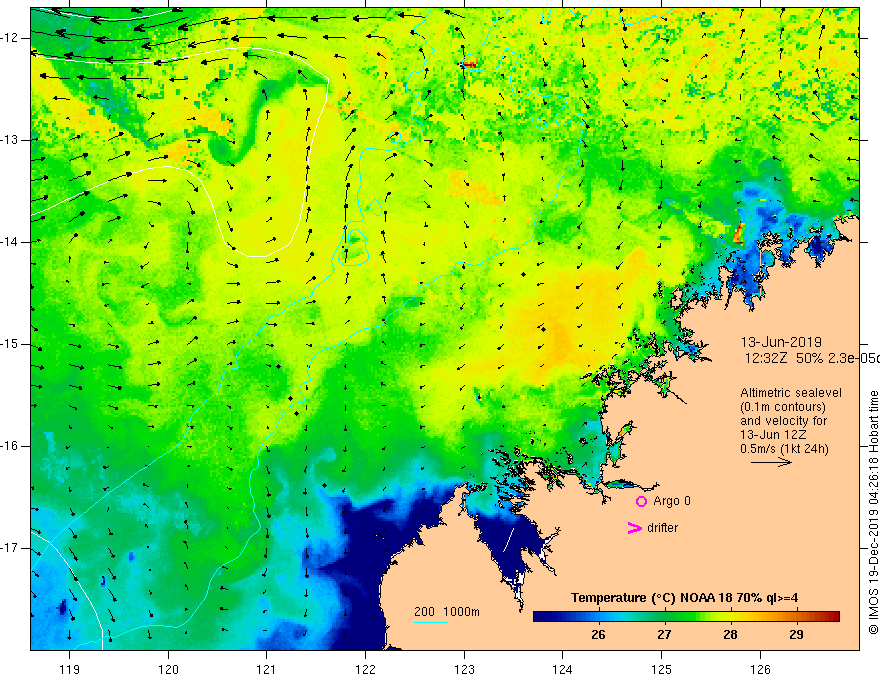Click longitude axis label 119
The width and height of the screenshot is (880, 680).
[x=70, y=669]
